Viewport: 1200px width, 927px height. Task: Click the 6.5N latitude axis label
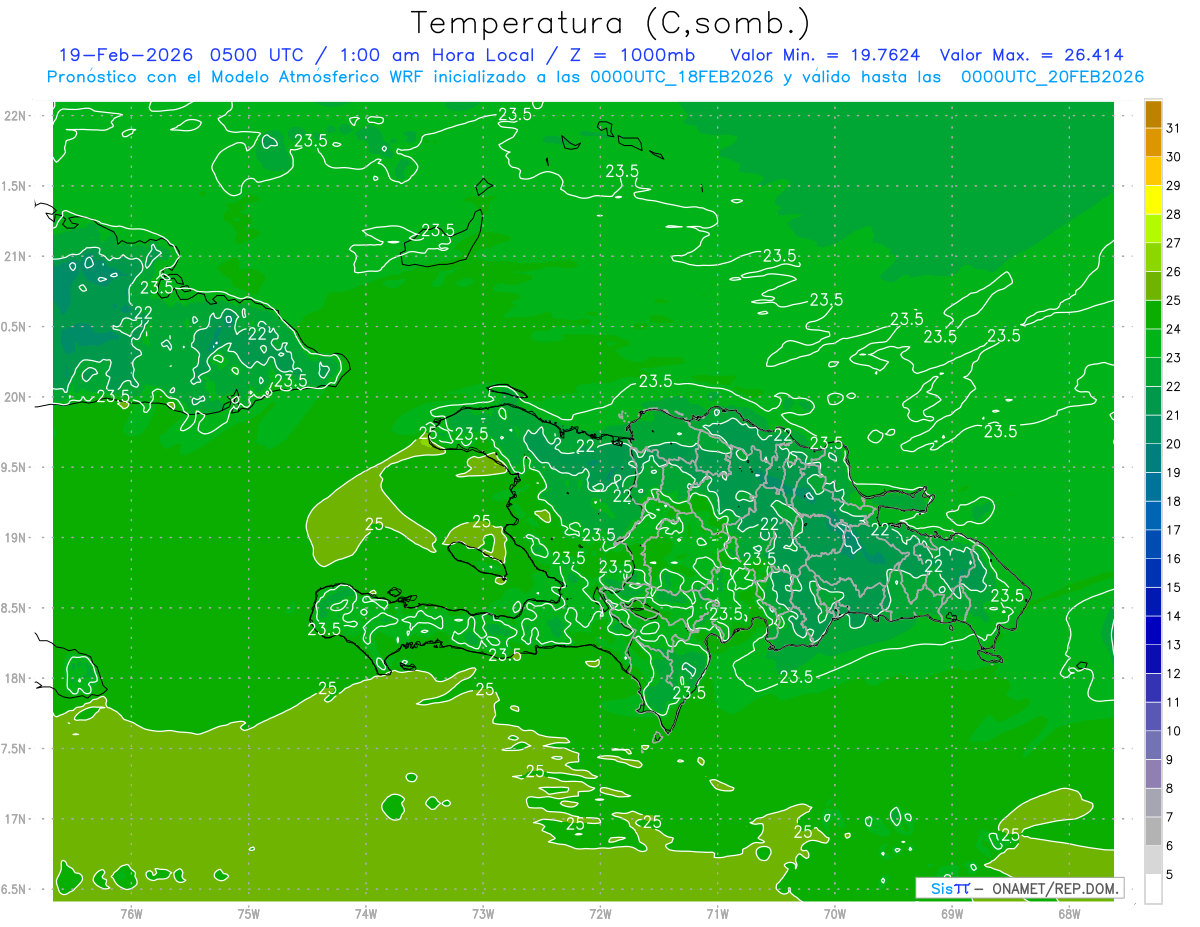[15, 889]
